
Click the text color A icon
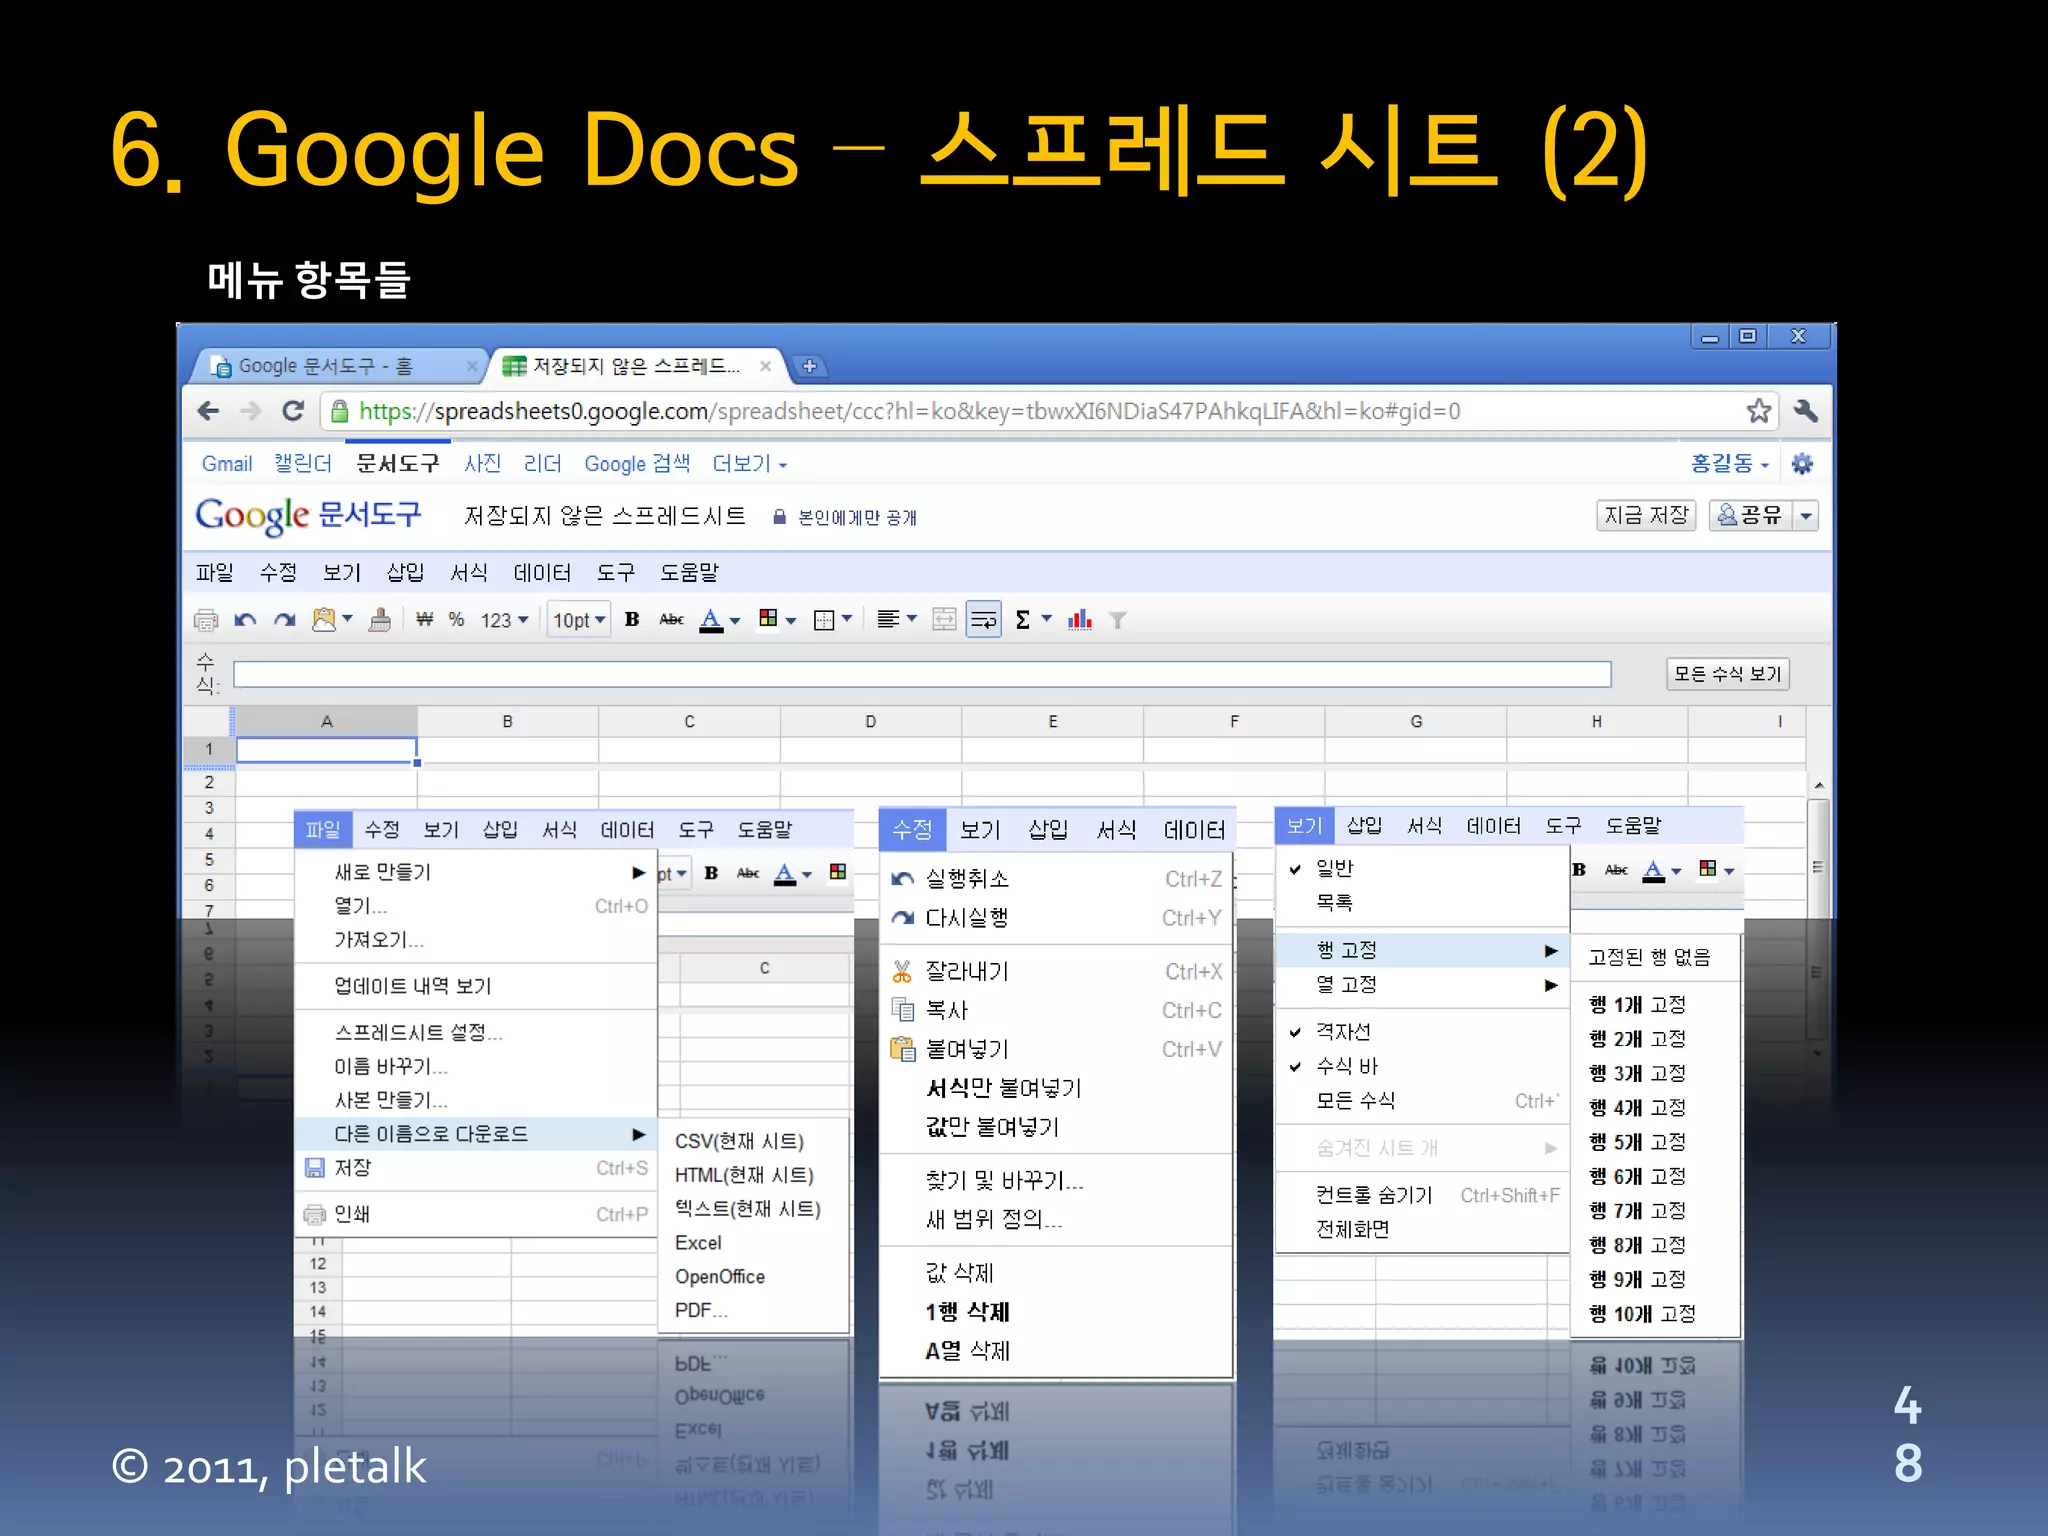point(711,620)
